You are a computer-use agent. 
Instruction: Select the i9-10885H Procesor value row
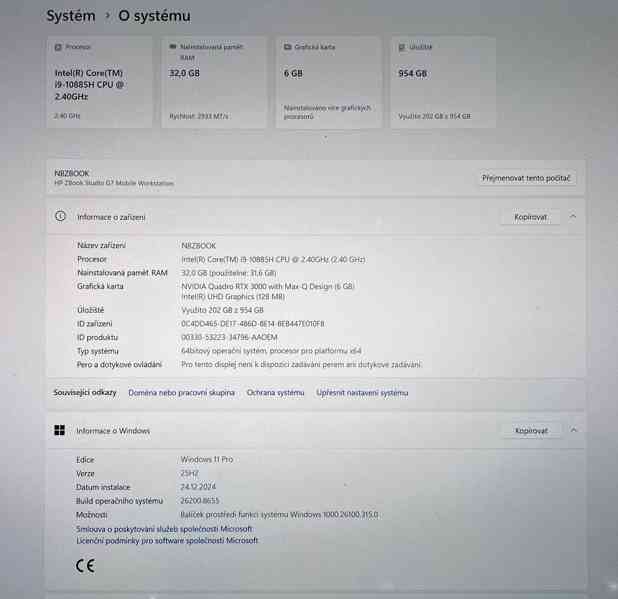(x=273, y=260)
